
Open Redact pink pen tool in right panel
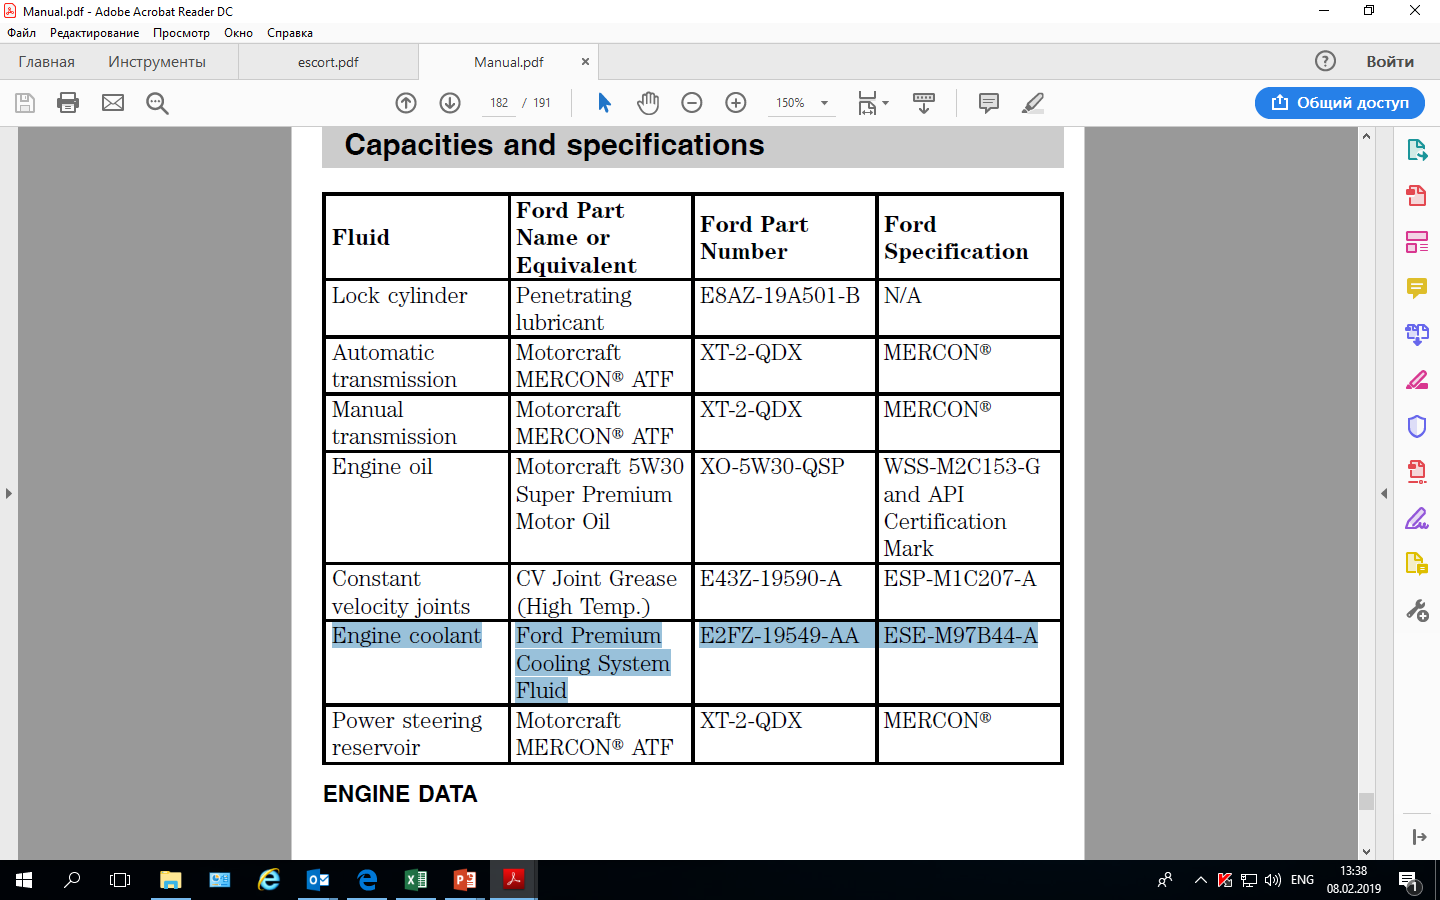tap(1417, 380)
